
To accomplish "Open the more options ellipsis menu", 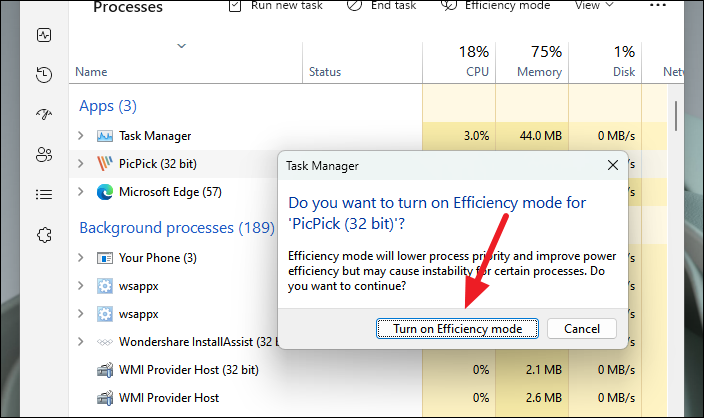I will [658, 5].
